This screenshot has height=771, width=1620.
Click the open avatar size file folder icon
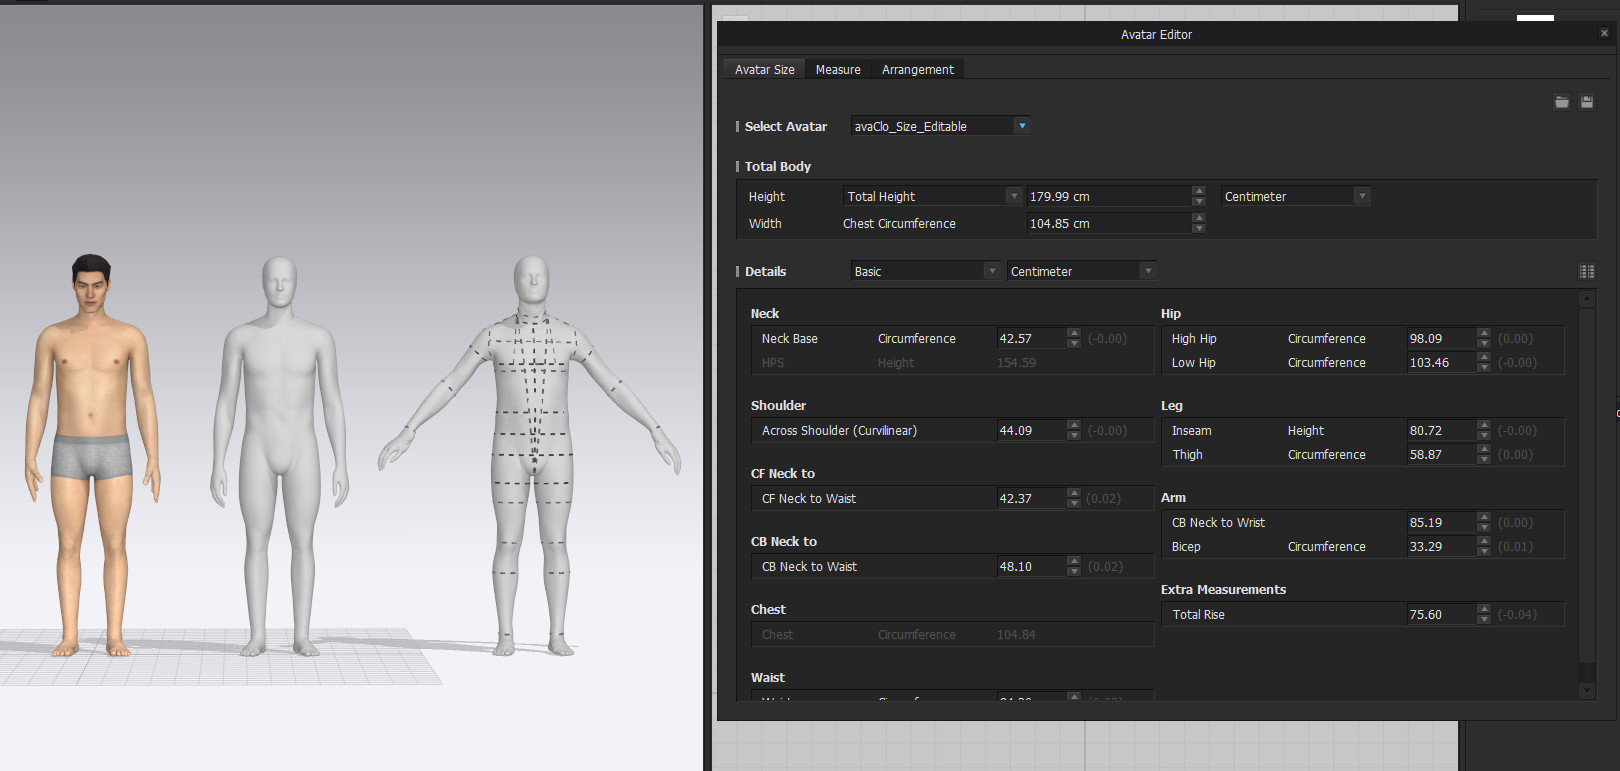[1561, 102]
